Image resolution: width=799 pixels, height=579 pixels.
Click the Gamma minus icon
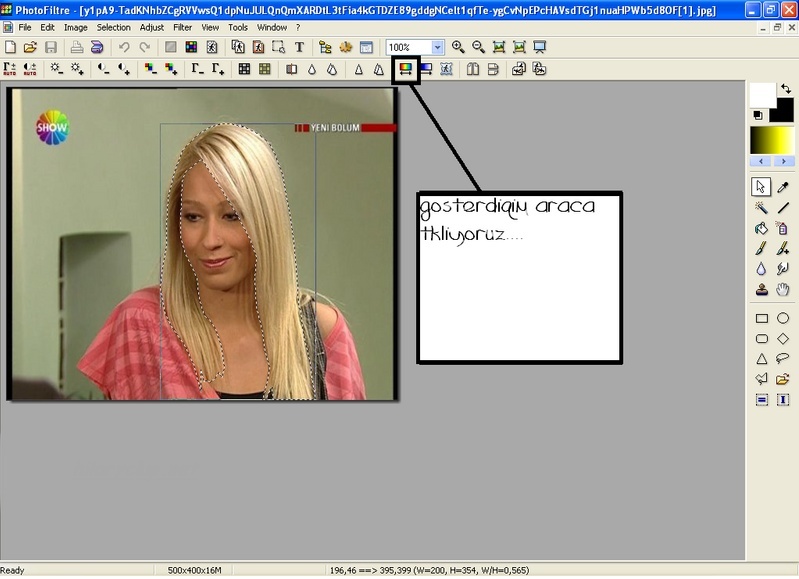[x=197, y=69]
